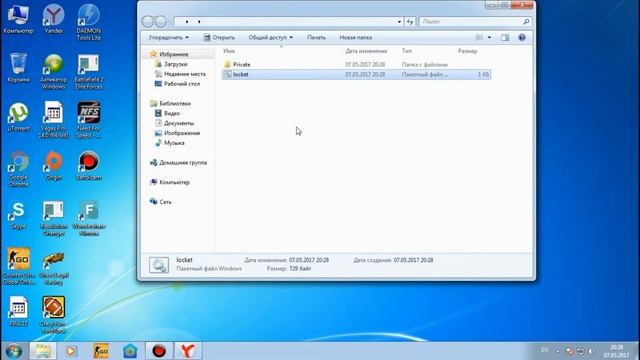
Task: Open the Упорядочить dropdown menu
Action: pos(169,38)
